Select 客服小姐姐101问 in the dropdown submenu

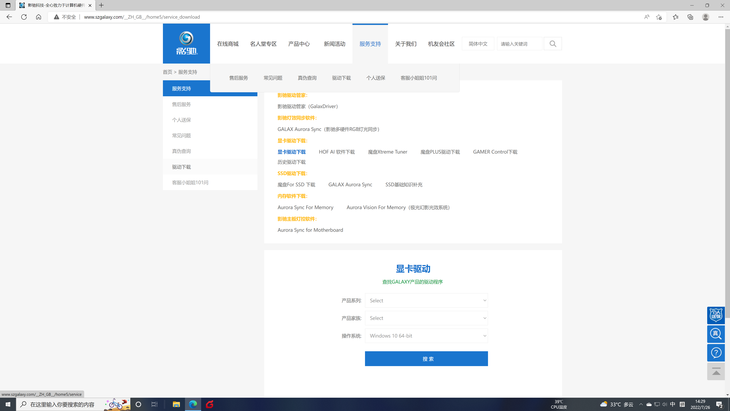419,78
